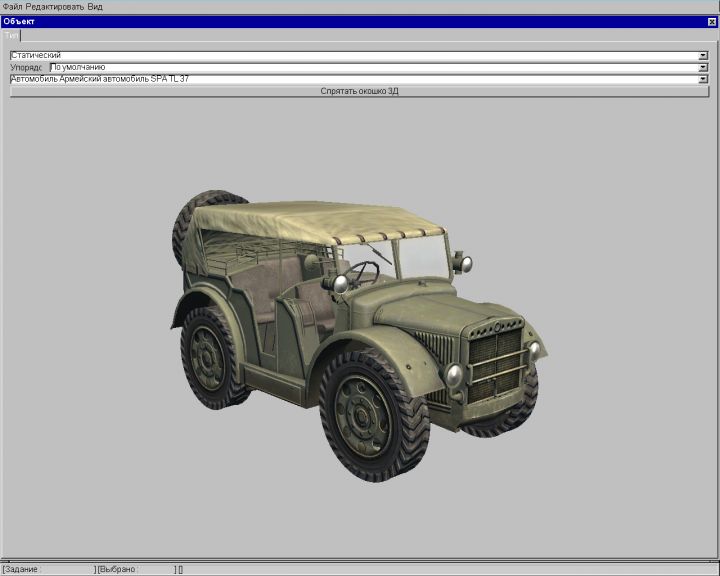Screen dimensions: 720x576
Task: Close the Объект panel
Action: [x=712, y=21]
